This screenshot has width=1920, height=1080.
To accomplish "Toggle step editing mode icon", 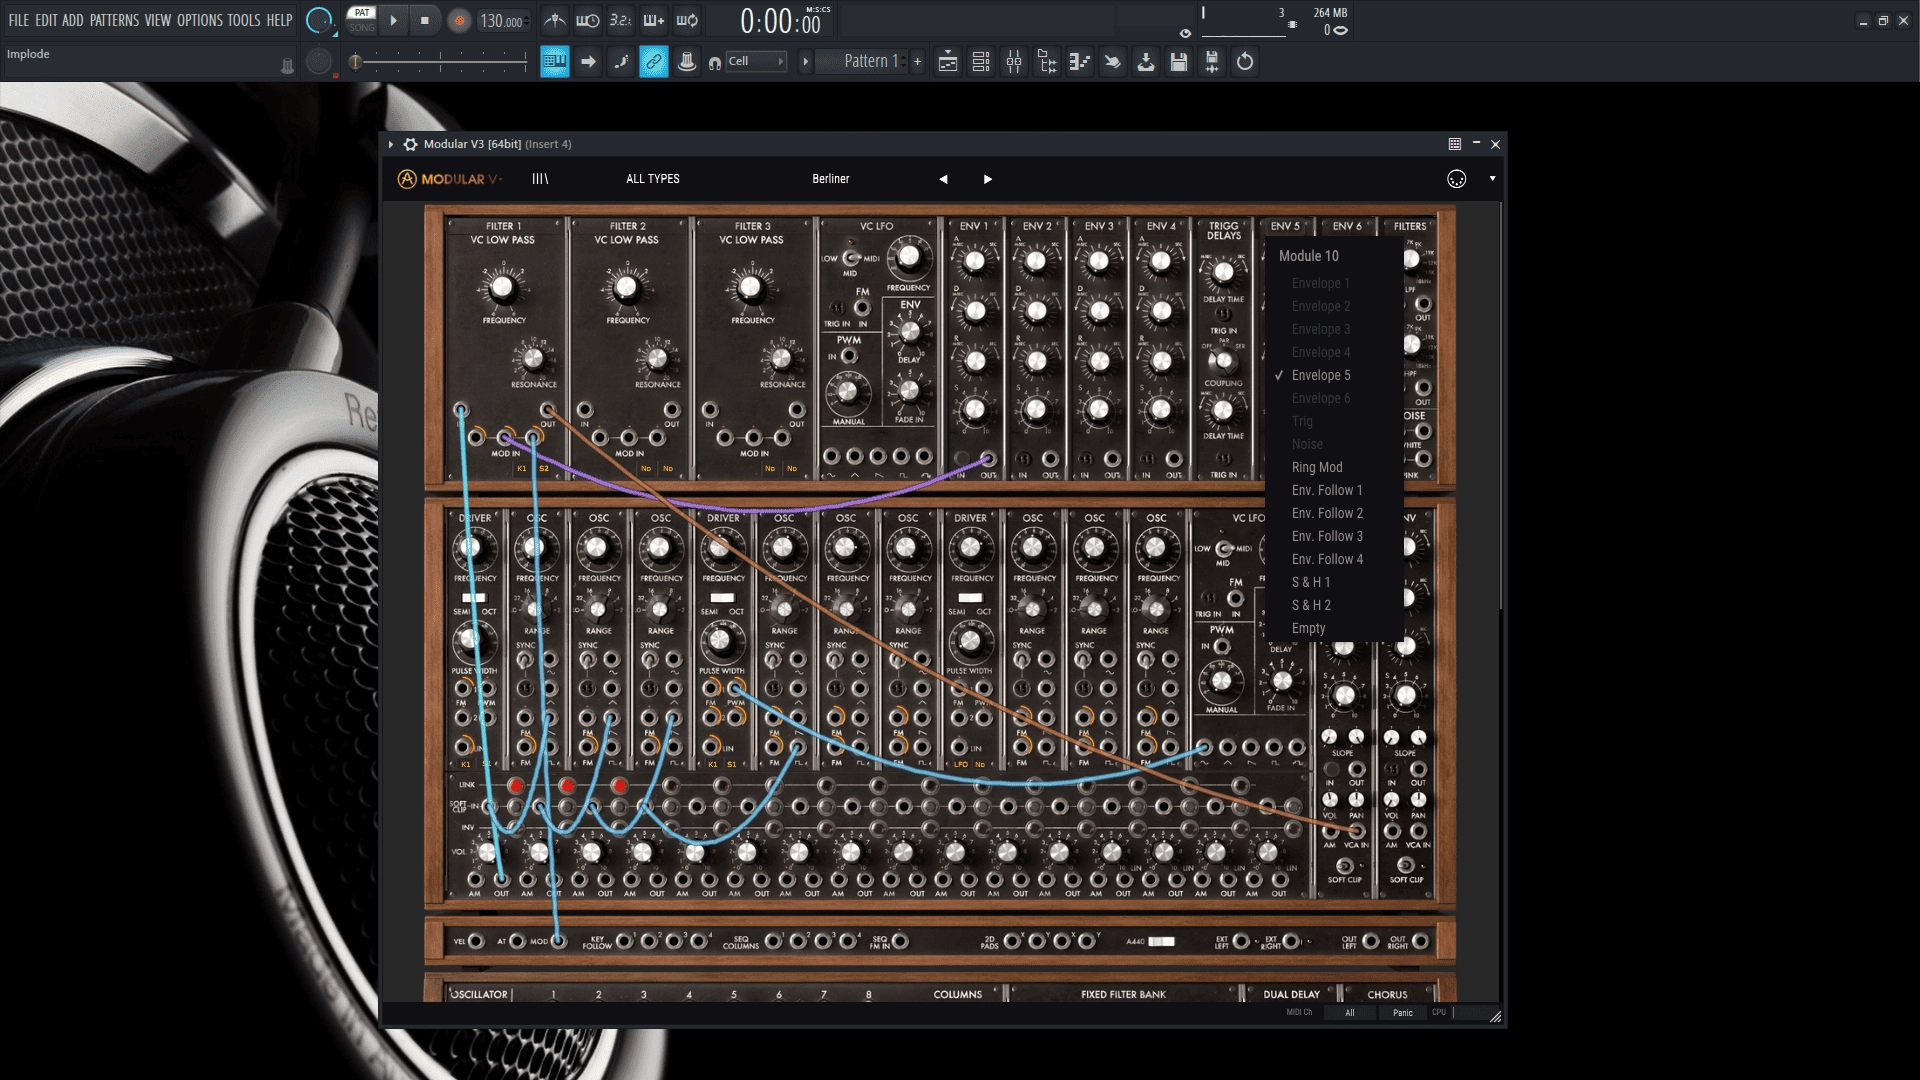I will coord(620,62).
